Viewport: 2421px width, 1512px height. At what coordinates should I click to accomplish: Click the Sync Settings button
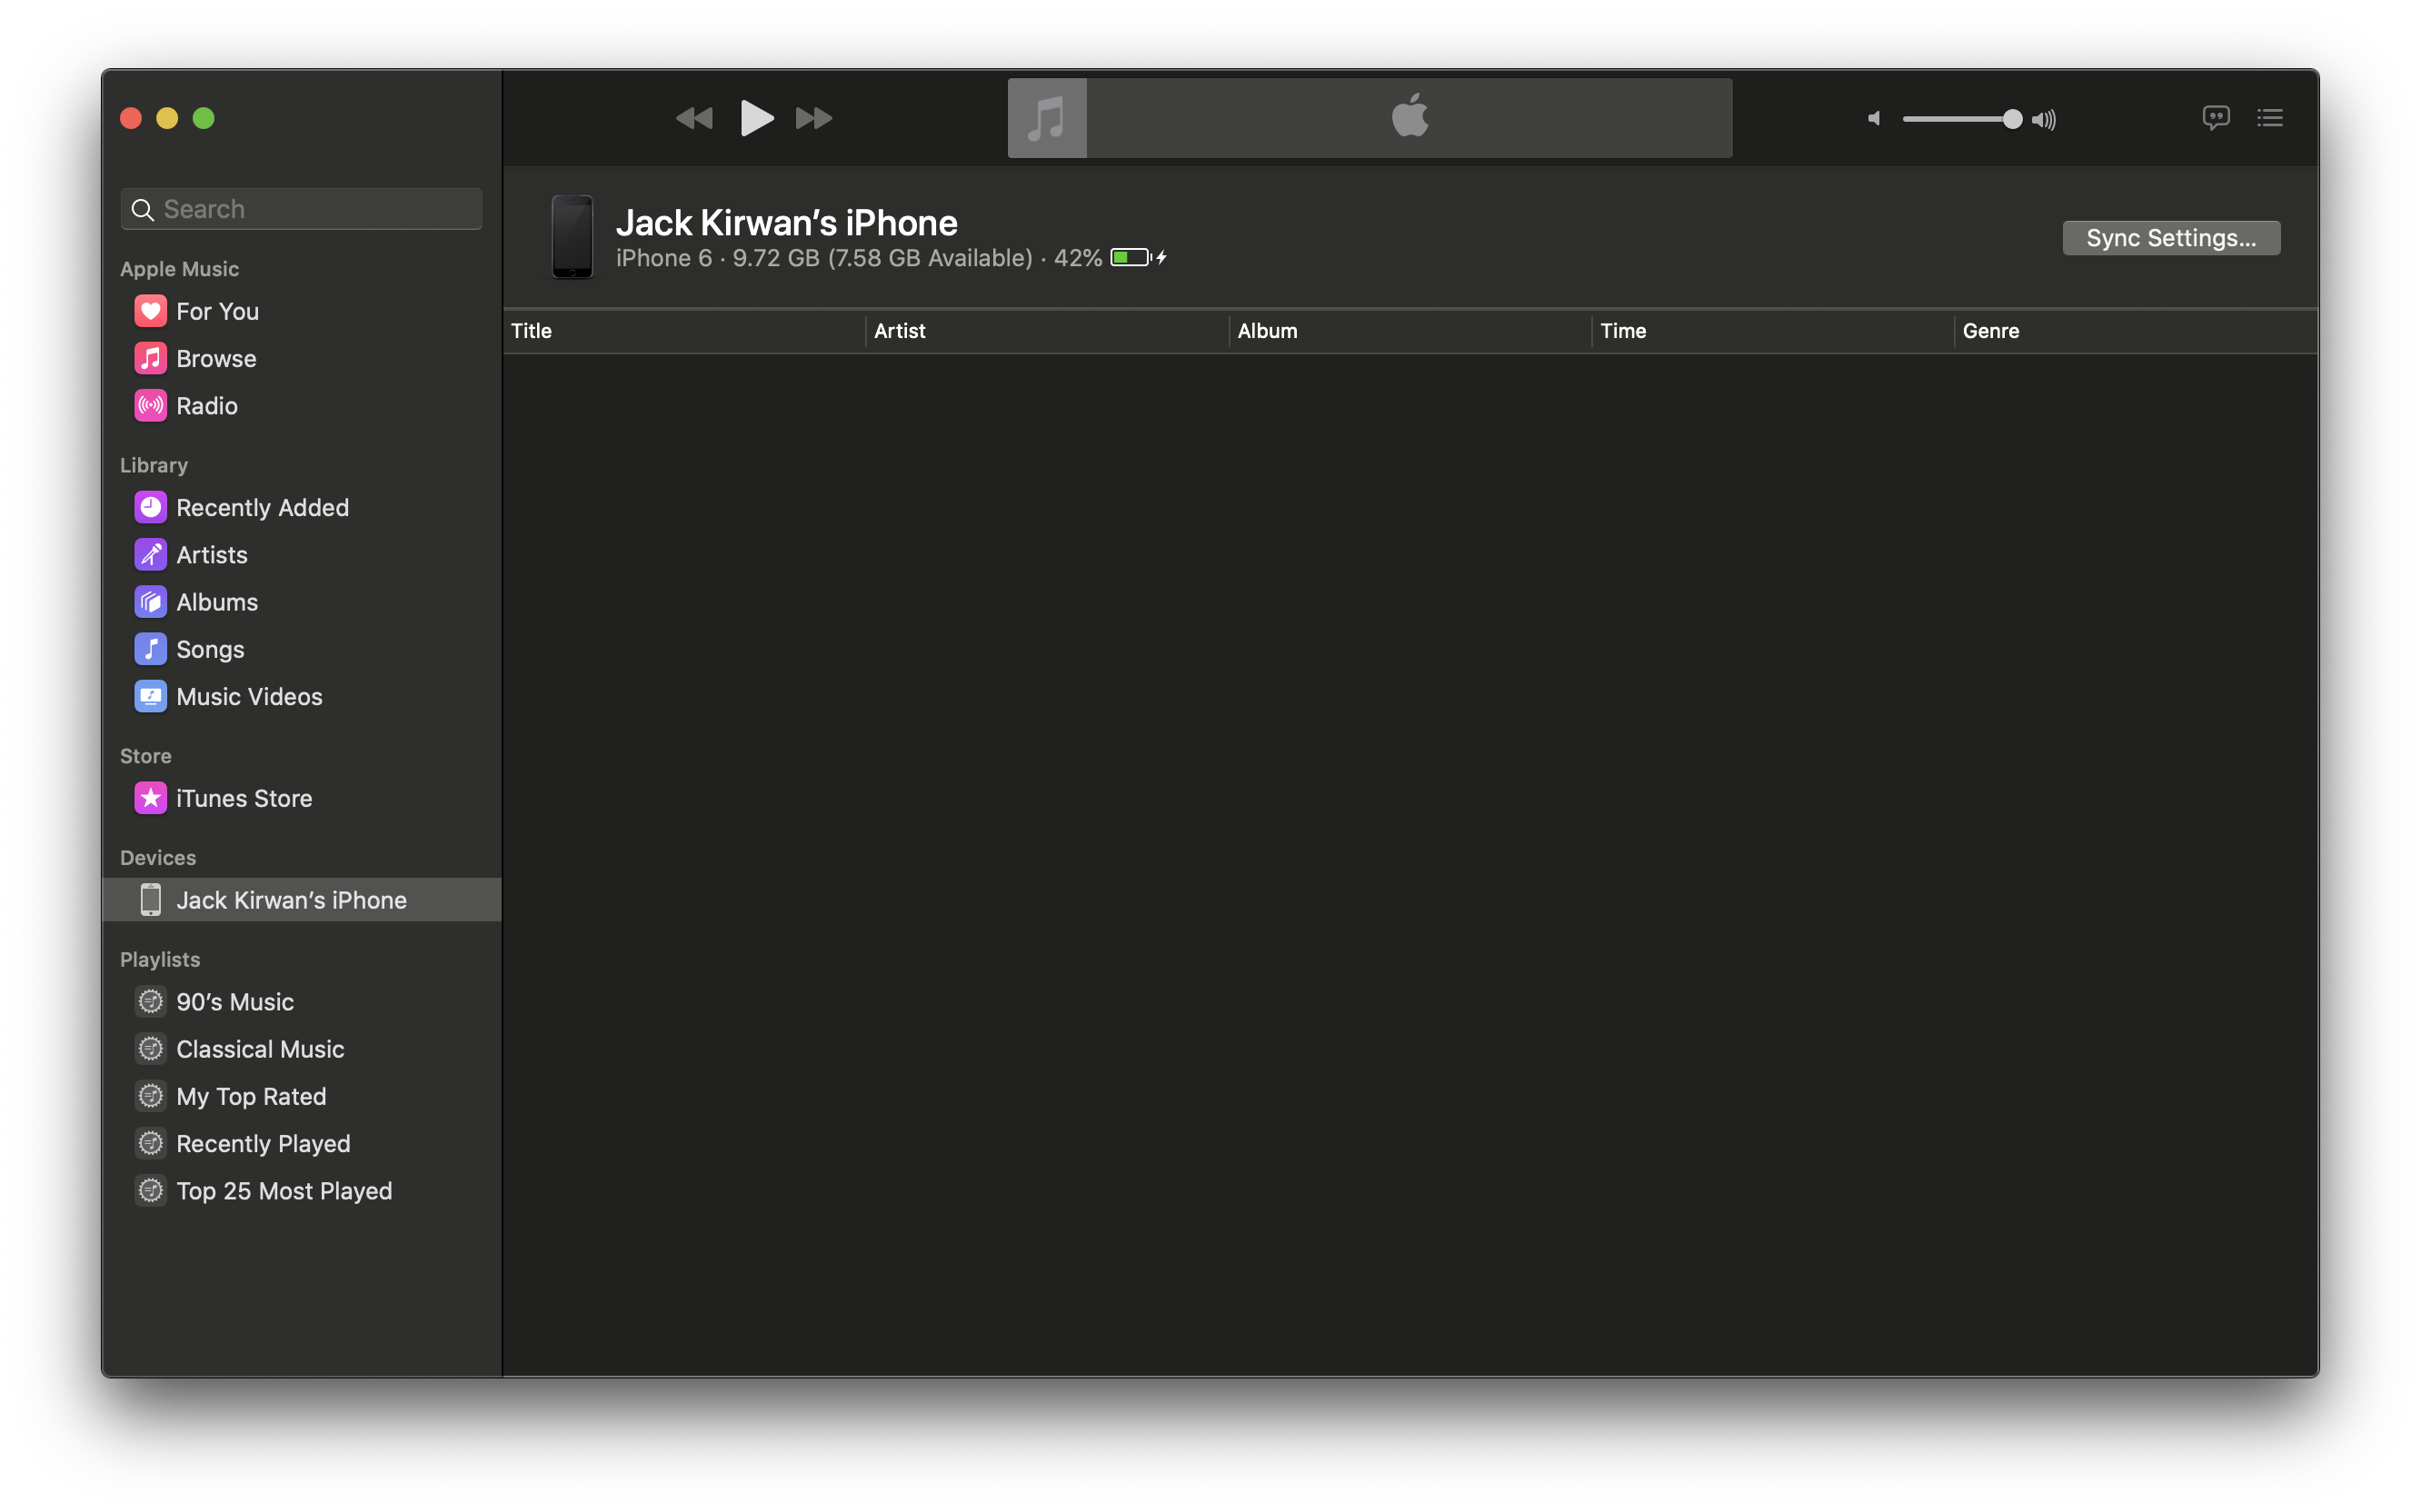click(x=2171, y=238)
